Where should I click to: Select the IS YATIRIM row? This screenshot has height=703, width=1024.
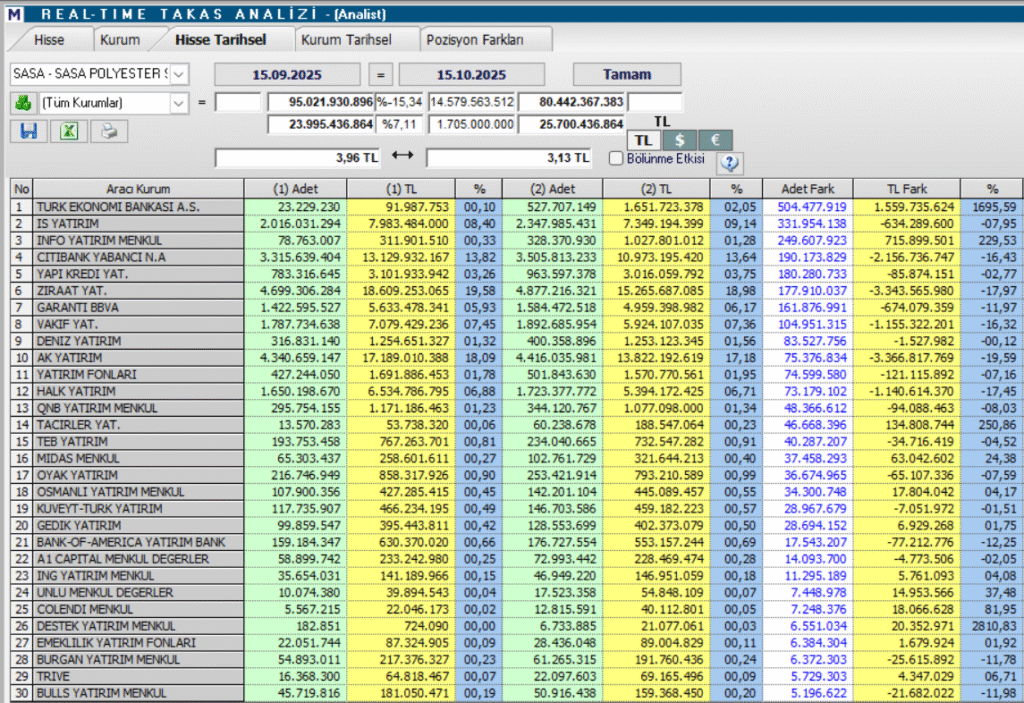[517, 223]
